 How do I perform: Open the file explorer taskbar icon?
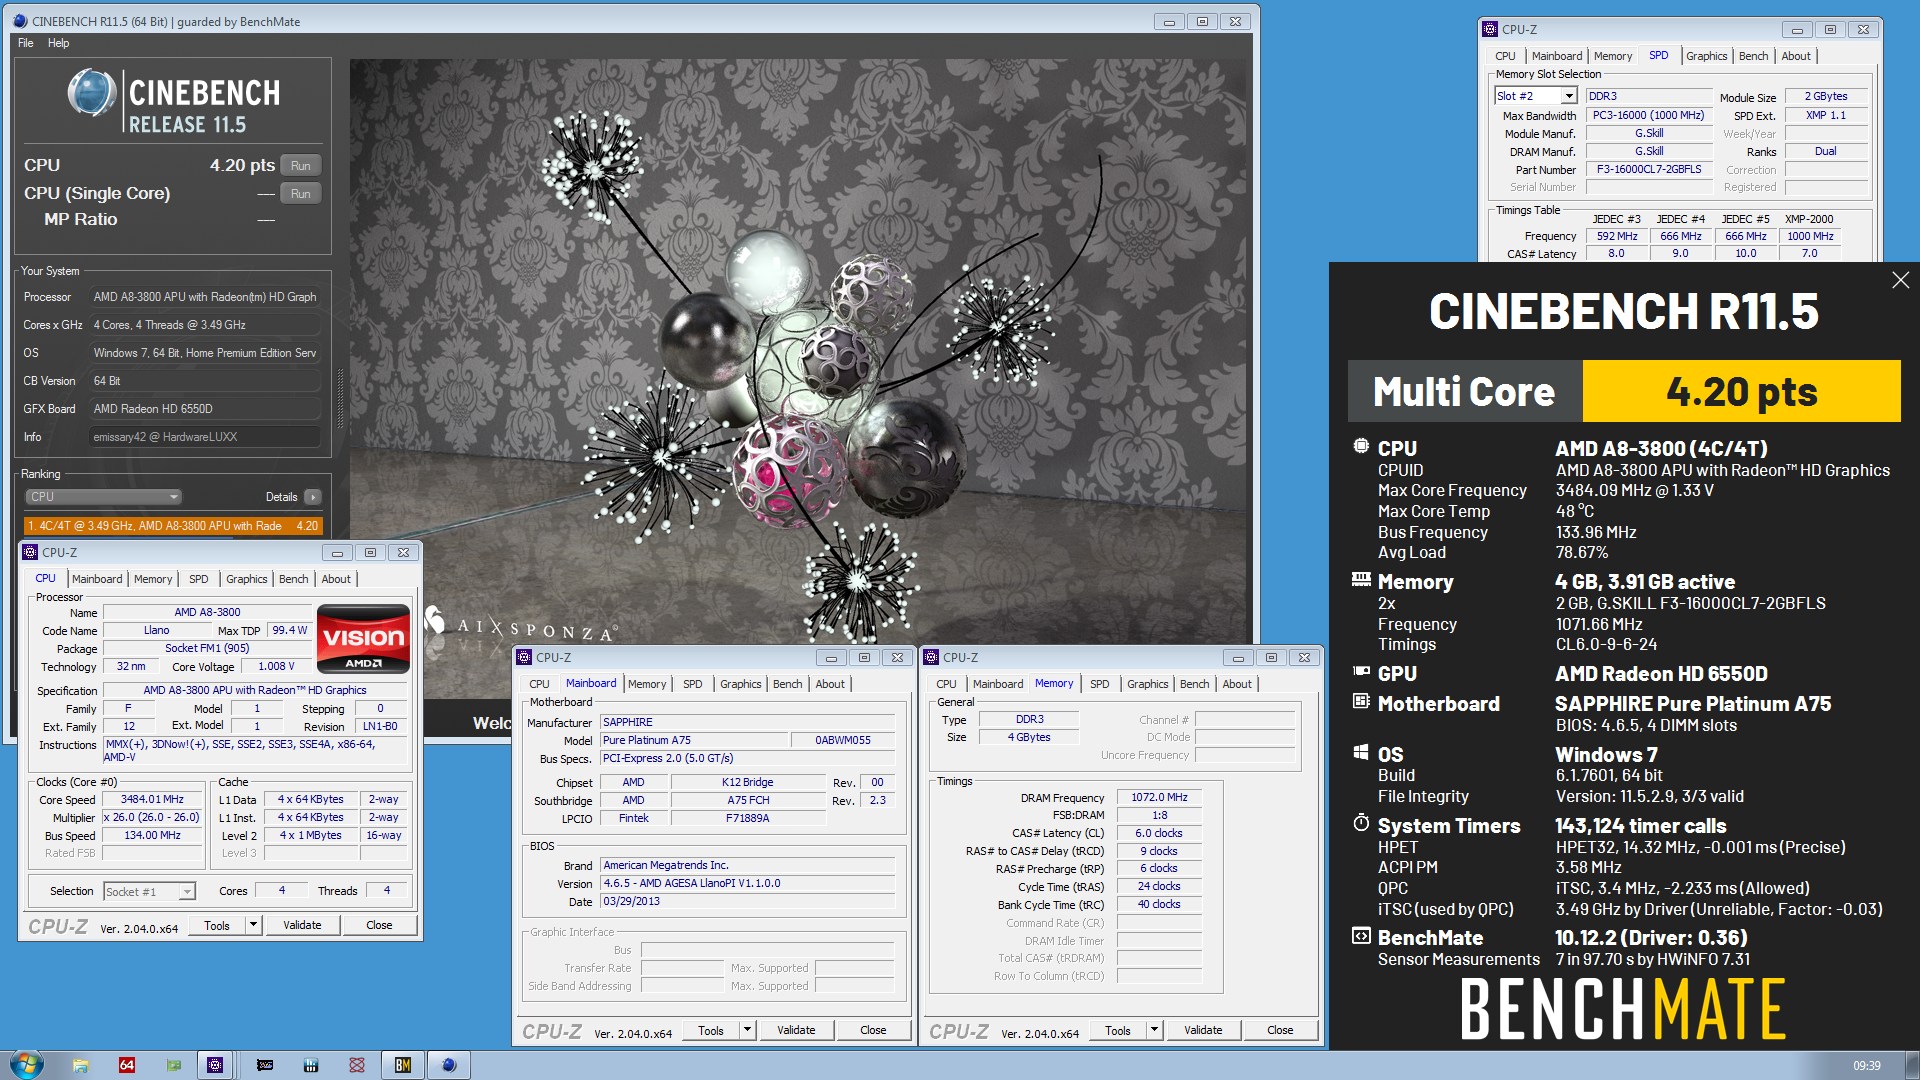[80, 1065]
